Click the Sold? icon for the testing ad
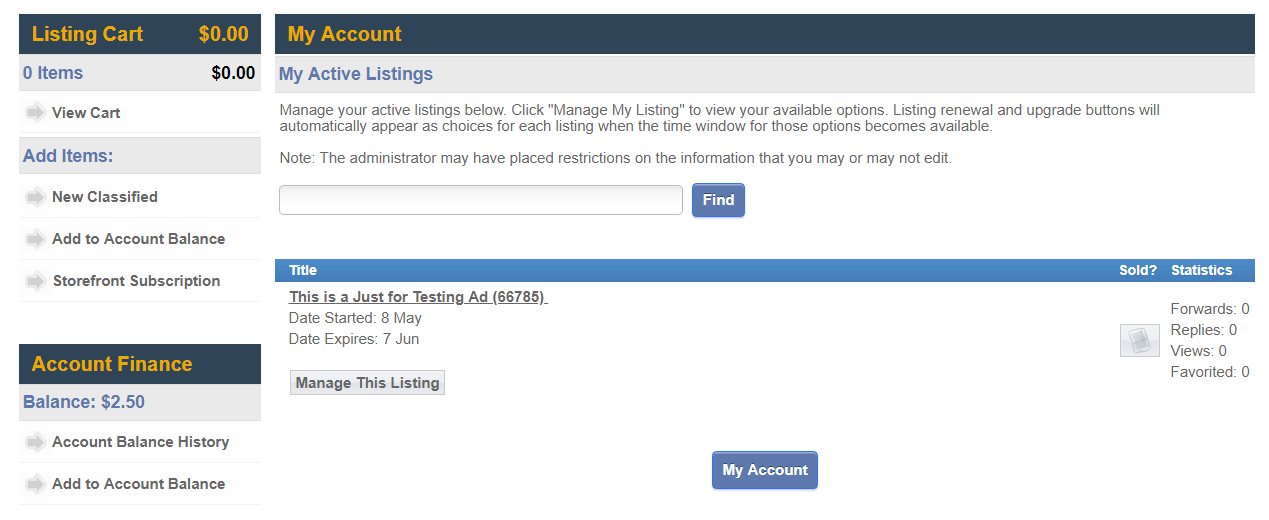This screenshot has width=1269, height=520. pyautogui.click(x=1139, y=340)
